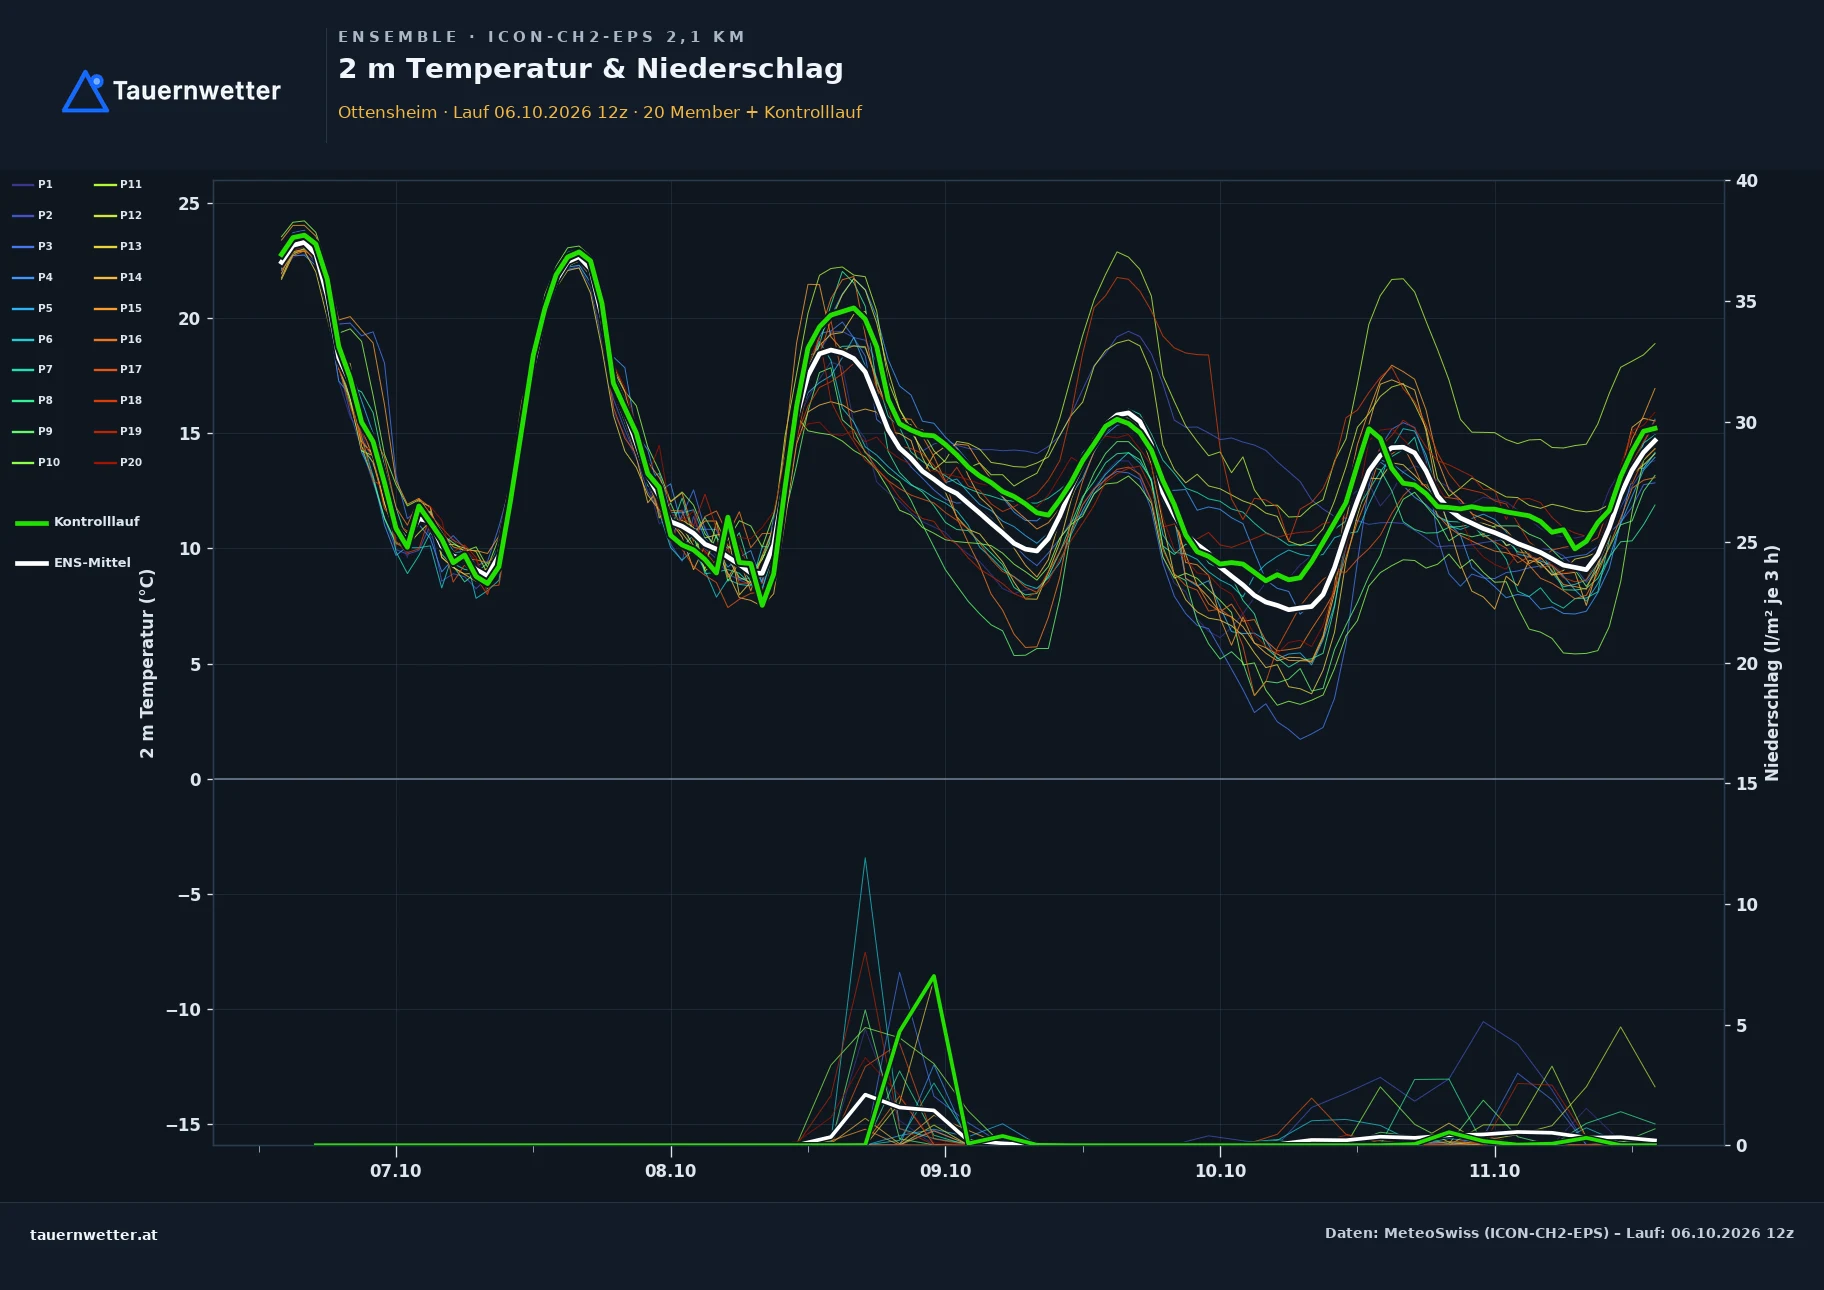Image resolution: width=1824 pixels, height=1290 pixels.
Task: Click the P3 legend entry
Action: tap(33, 246)
